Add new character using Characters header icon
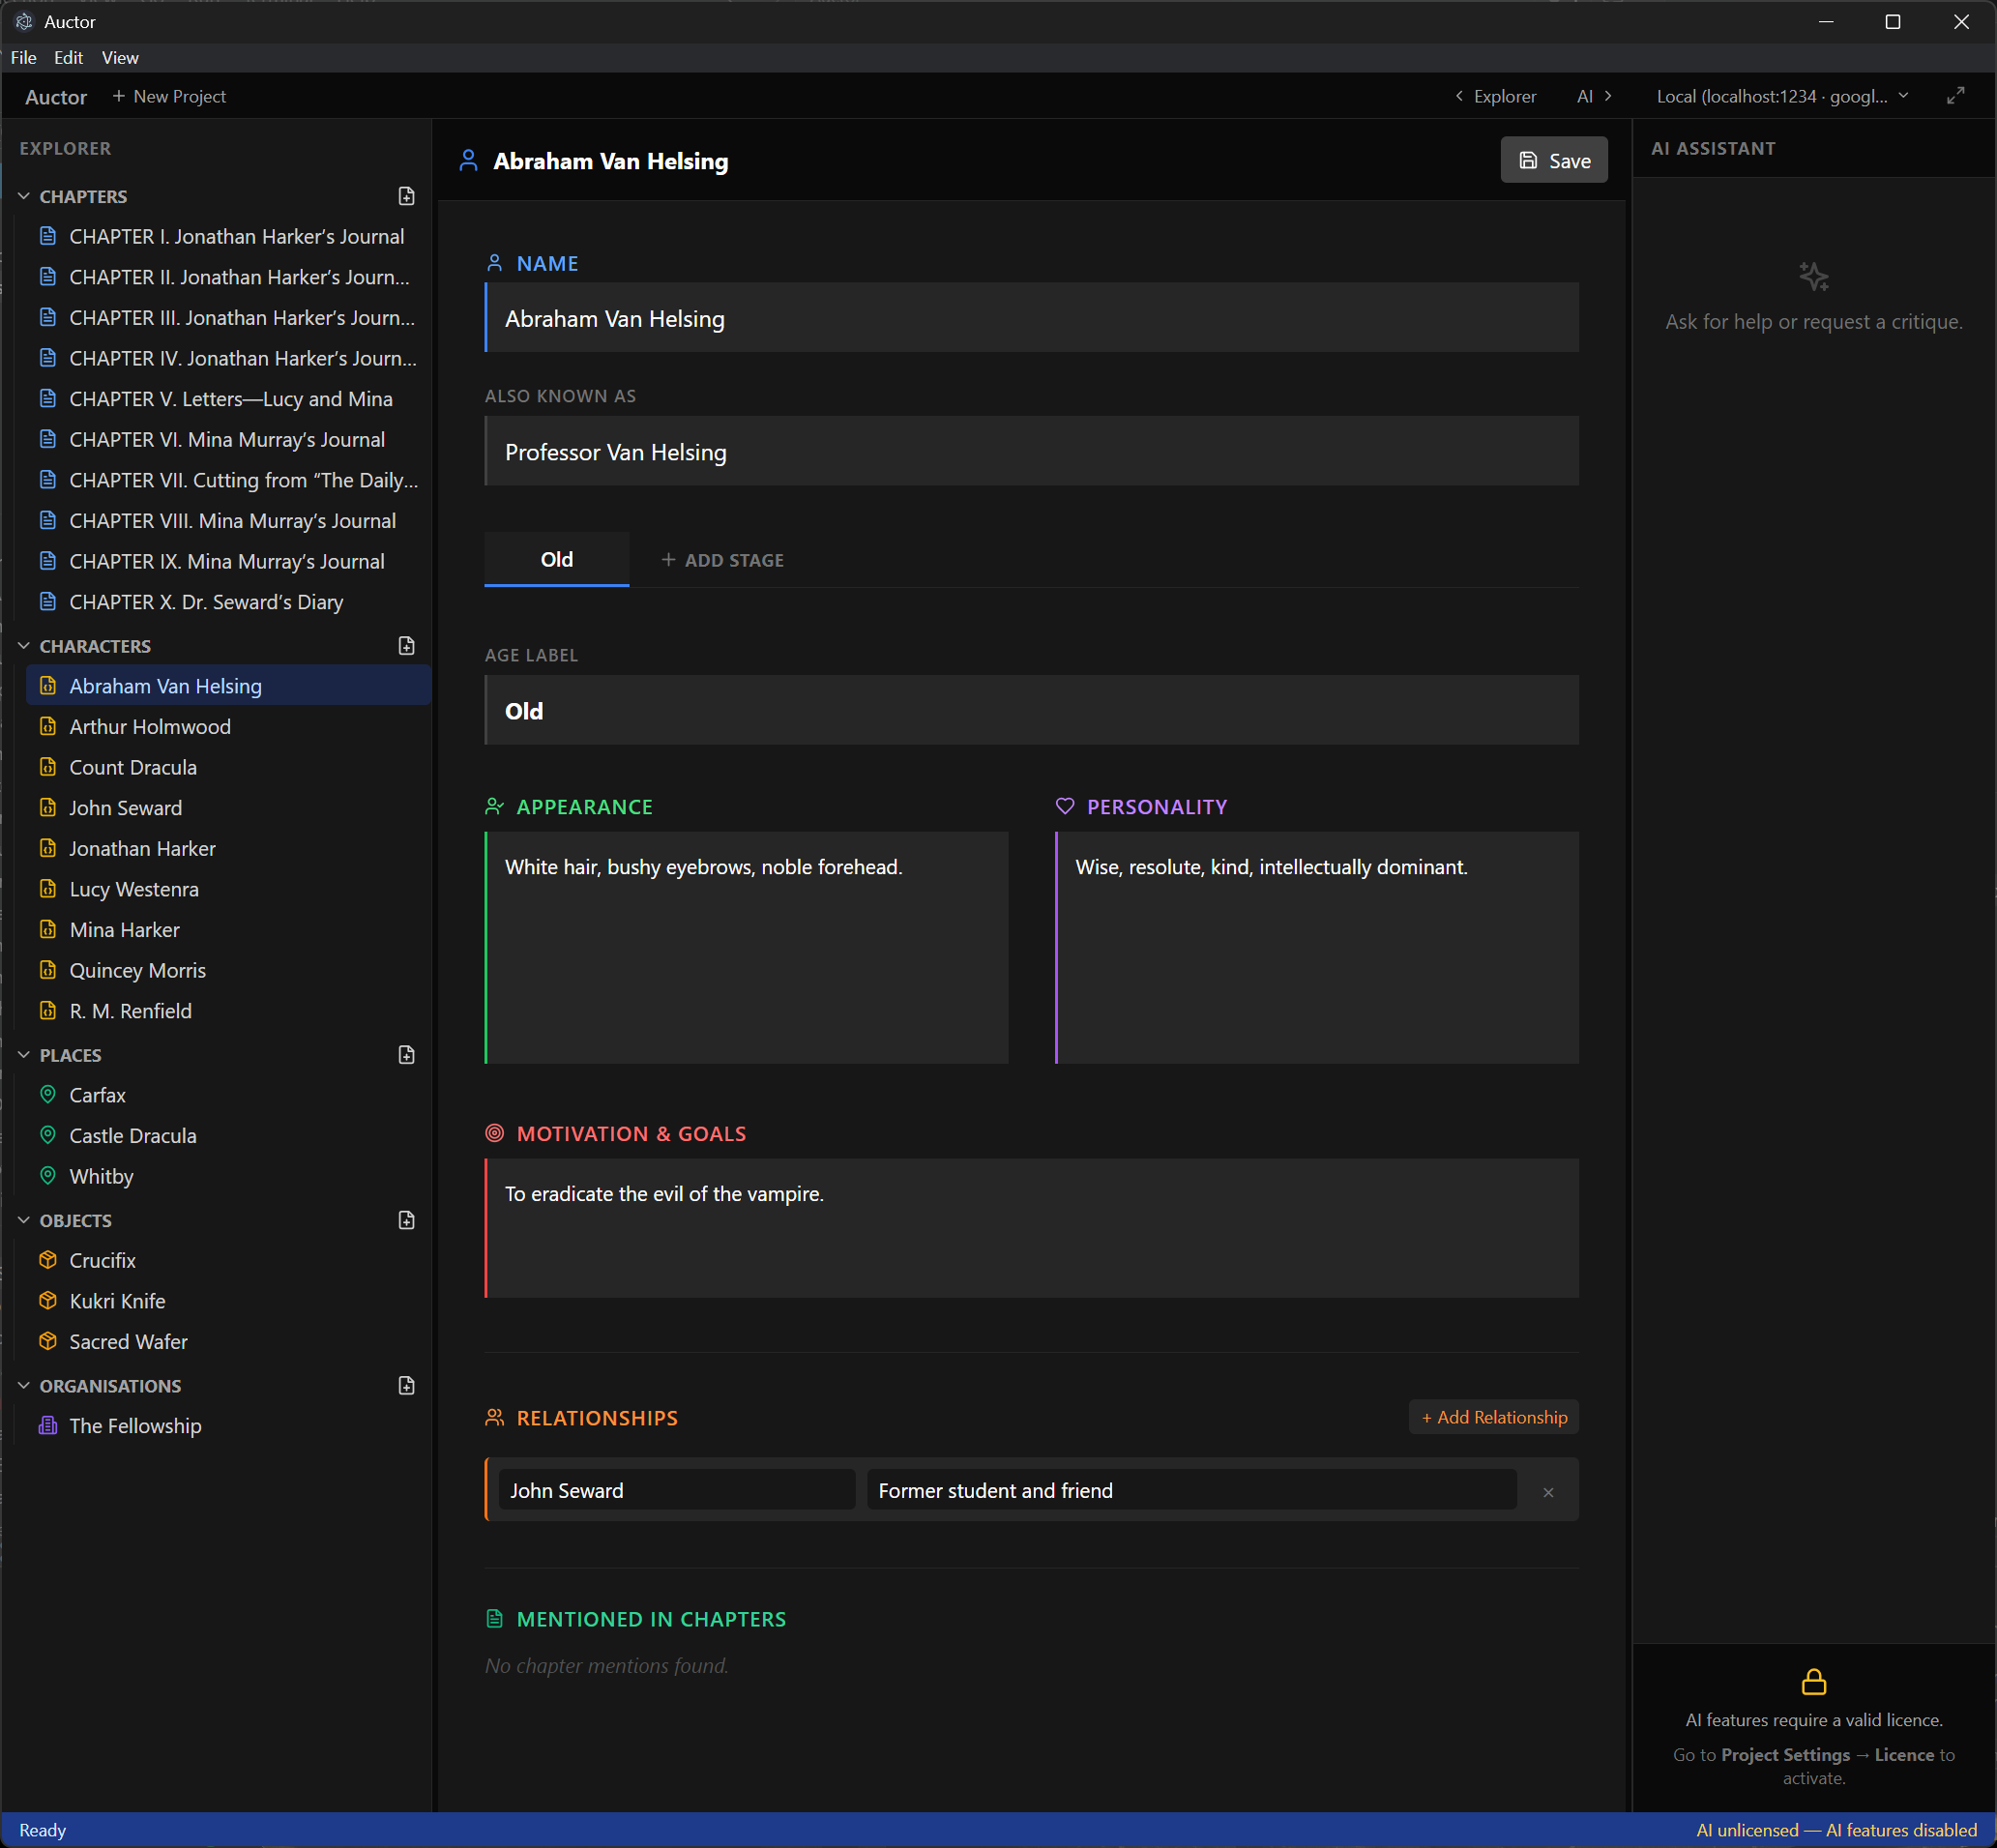1997x1848 pixels. pyautogui.click(x=406, y=646)
